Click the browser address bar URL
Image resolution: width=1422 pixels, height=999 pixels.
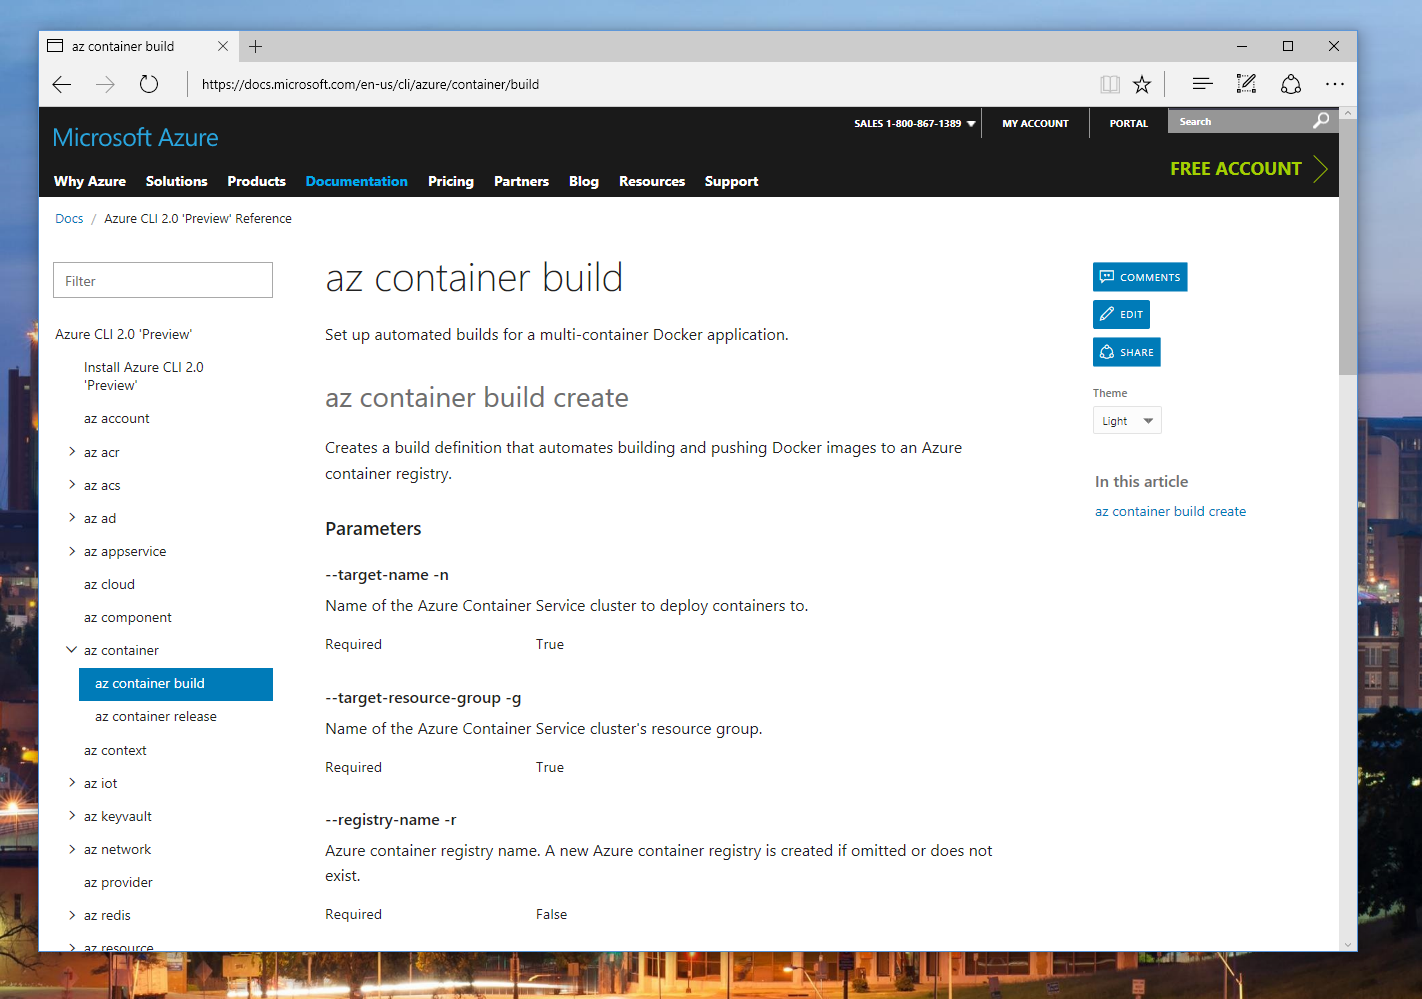point(370,85)
